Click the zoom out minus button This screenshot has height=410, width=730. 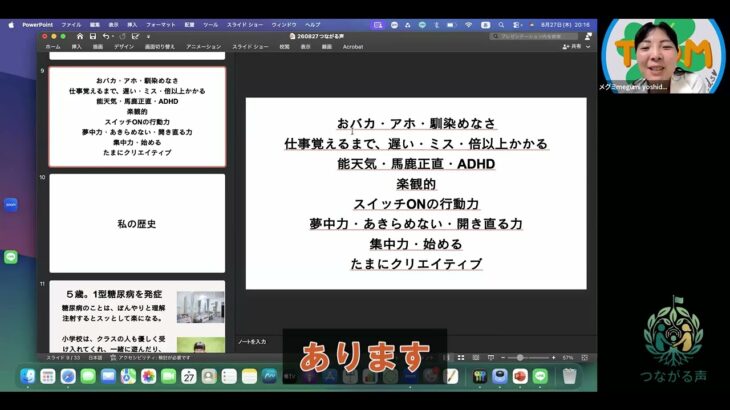pyautogui.click(x=503, y=357)
